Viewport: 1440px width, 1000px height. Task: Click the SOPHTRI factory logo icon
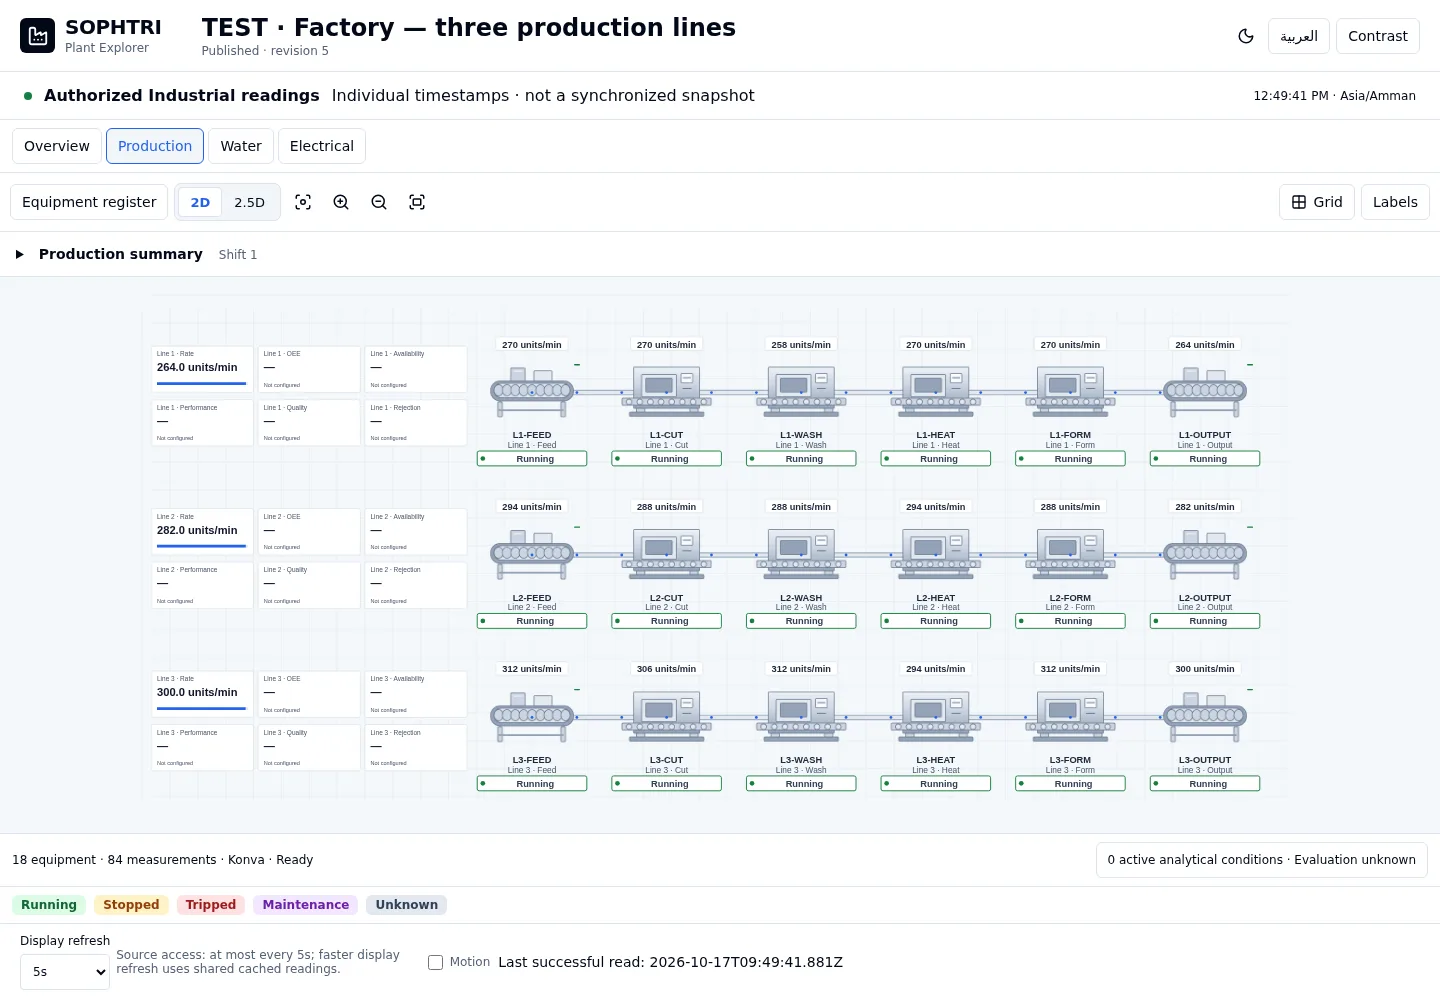pyautogui.click(x=38, y=36)
